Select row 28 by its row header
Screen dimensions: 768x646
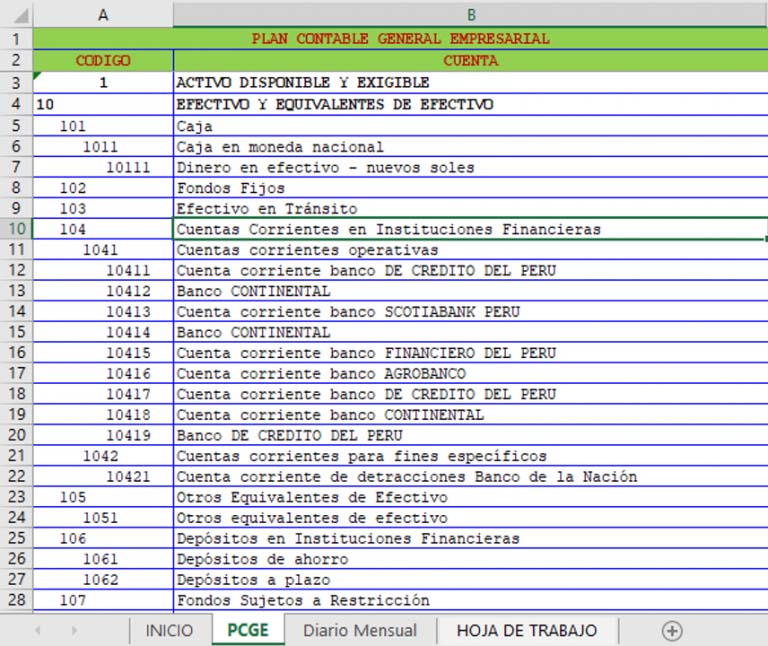click(x=16, y=600)
